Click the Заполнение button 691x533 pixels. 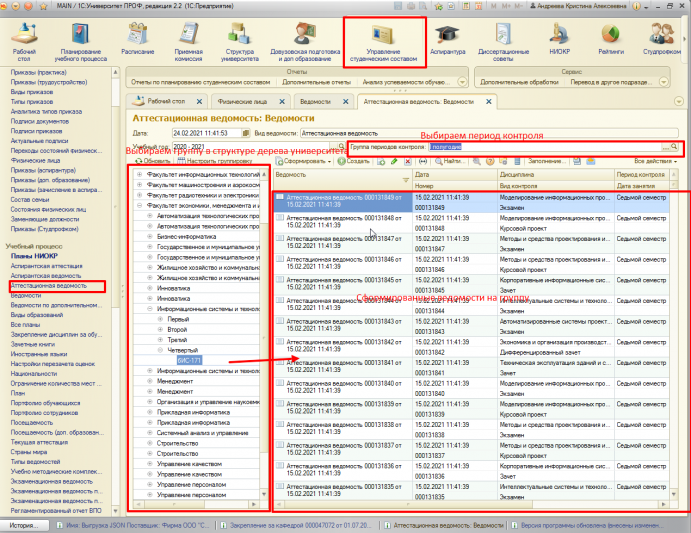(546, 161)
